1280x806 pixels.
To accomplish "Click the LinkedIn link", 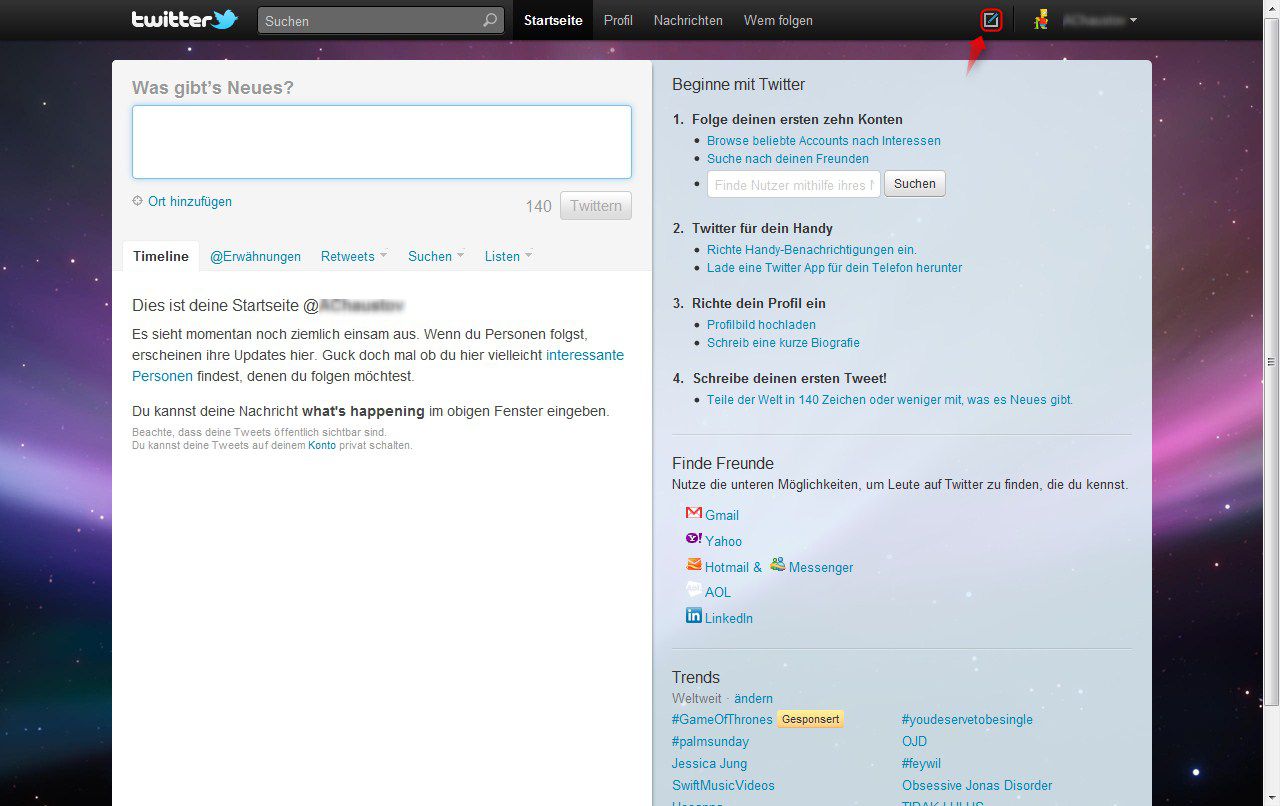I will coord(729,618).
